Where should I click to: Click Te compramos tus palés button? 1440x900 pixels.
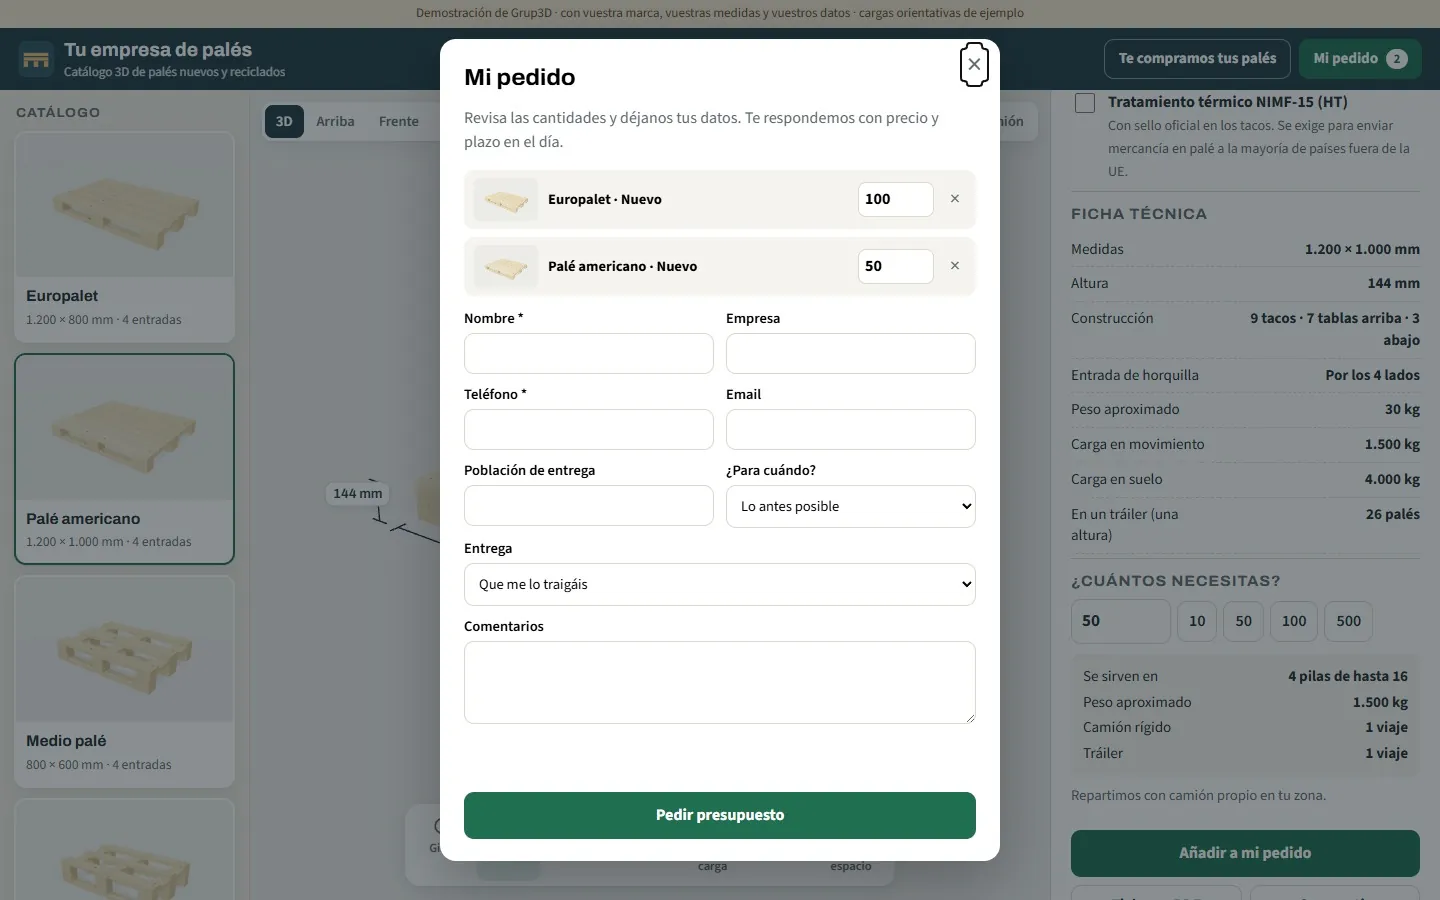(1197, 59)
